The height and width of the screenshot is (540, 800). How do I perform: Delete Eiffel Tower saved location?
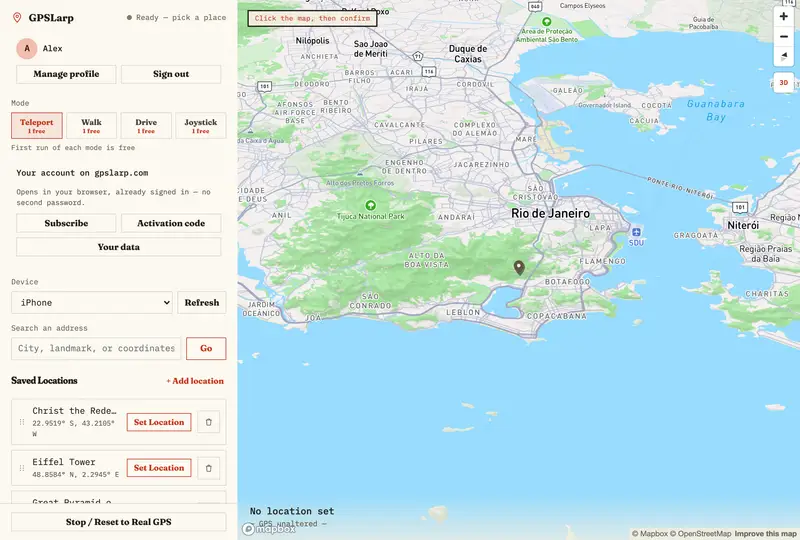[x=209, y=468]
